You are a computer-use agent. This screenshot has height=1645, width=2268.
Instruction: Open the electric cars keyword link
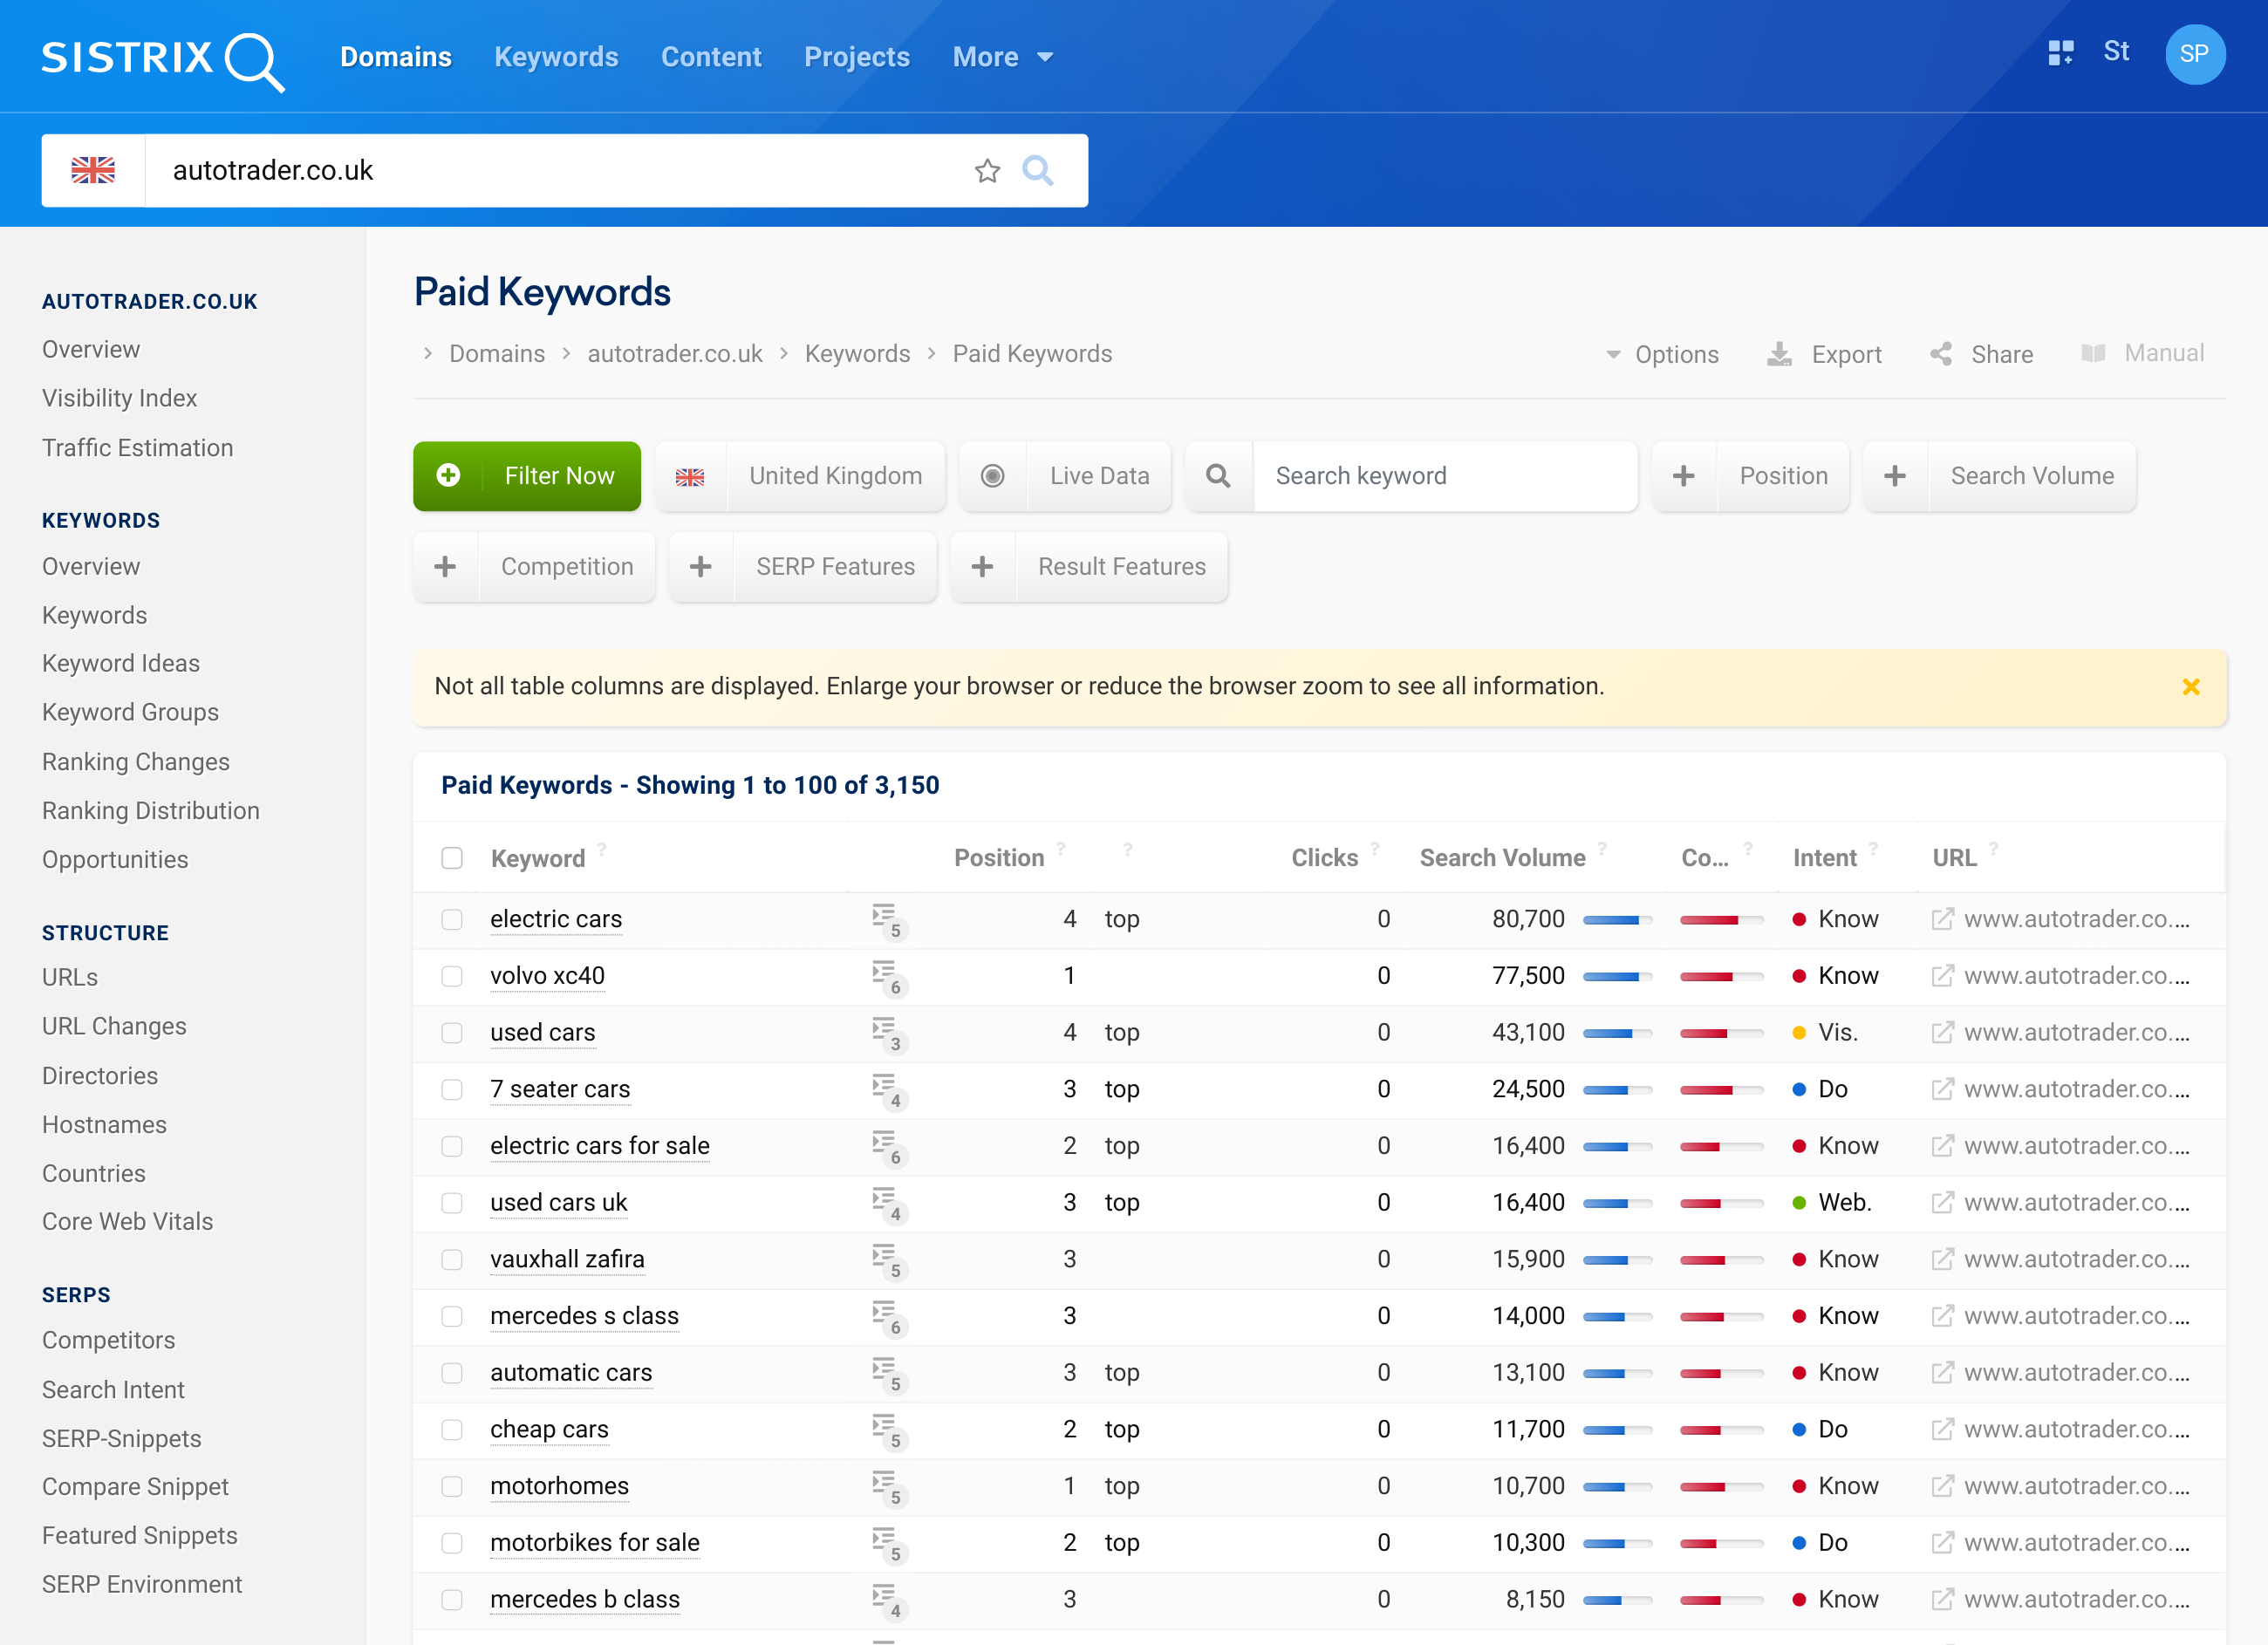tap(556, 919)
